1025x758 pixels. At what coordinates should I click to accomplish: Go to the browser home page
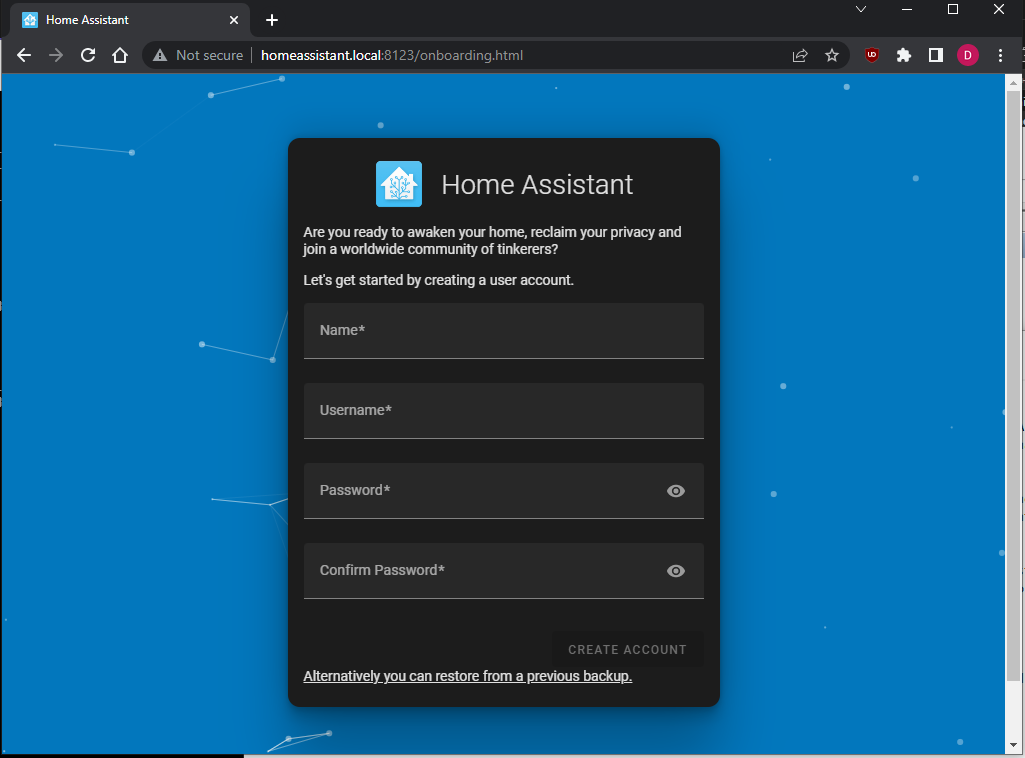120,56
